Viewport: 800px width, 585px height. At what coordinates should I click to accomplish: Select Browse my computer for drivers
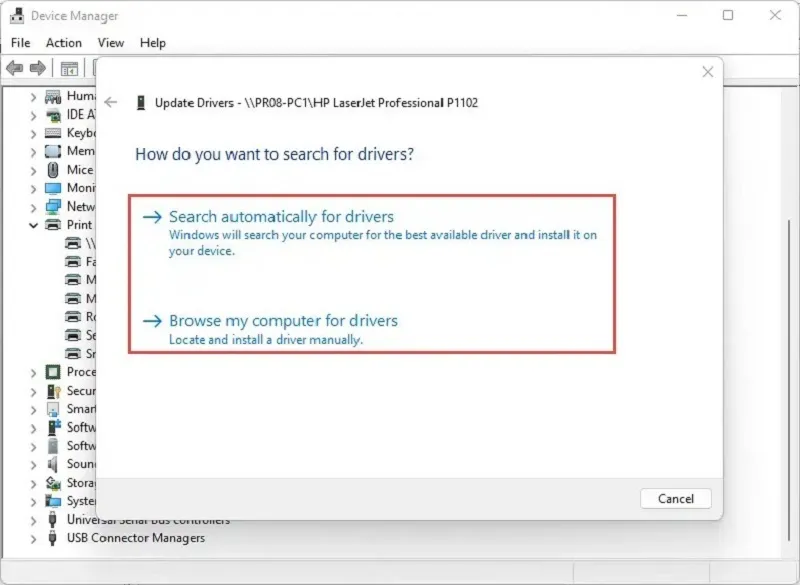pos(270,329)
